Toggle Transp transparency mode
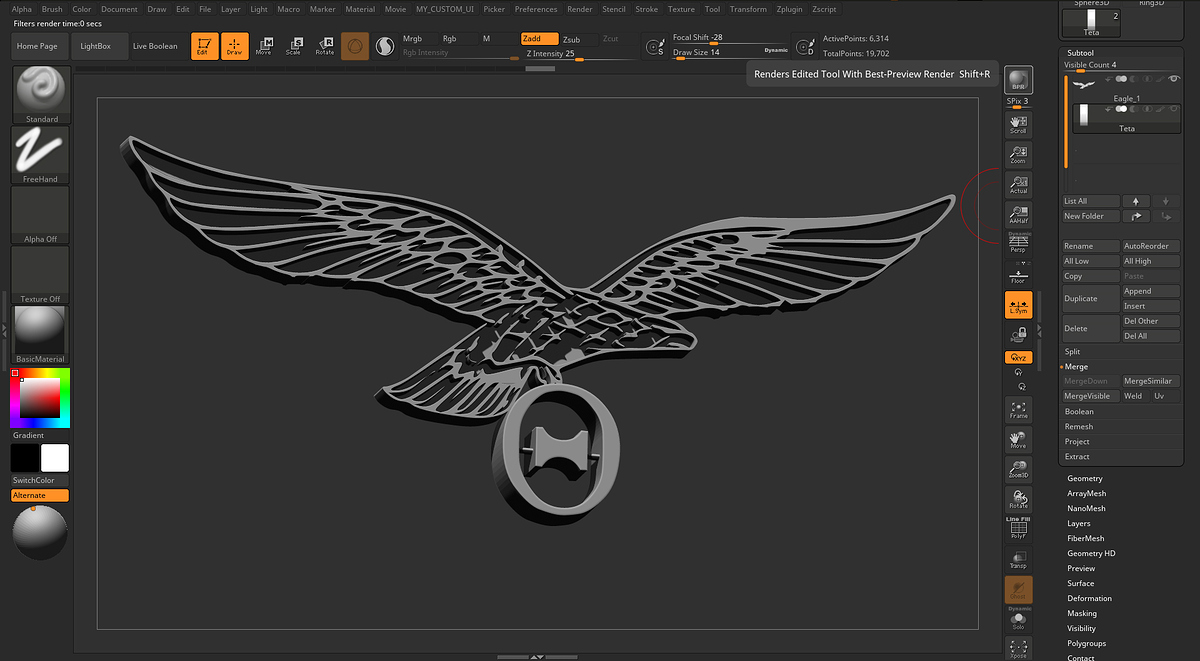The height and width of the screenshot is (661, 1200). (x=1018, y=560)
